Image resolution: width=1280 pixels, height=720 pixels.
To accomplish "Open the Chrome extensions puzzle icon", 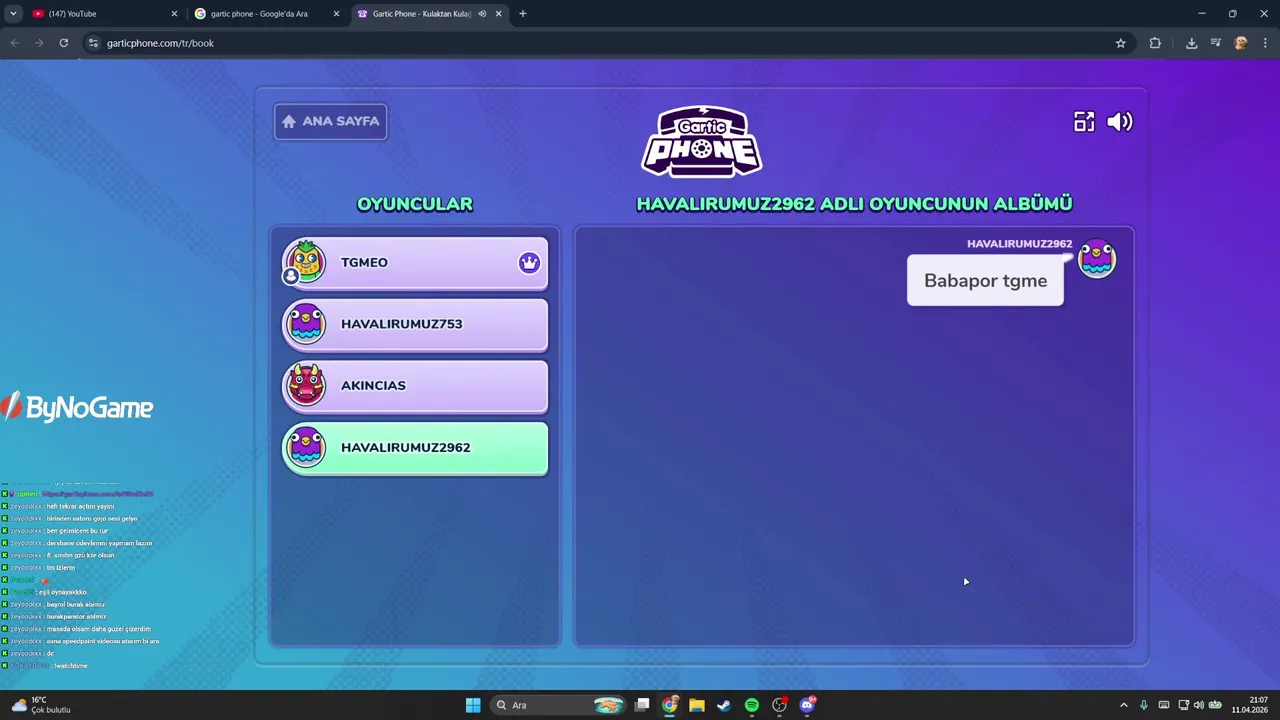I will pos(1155,43).
